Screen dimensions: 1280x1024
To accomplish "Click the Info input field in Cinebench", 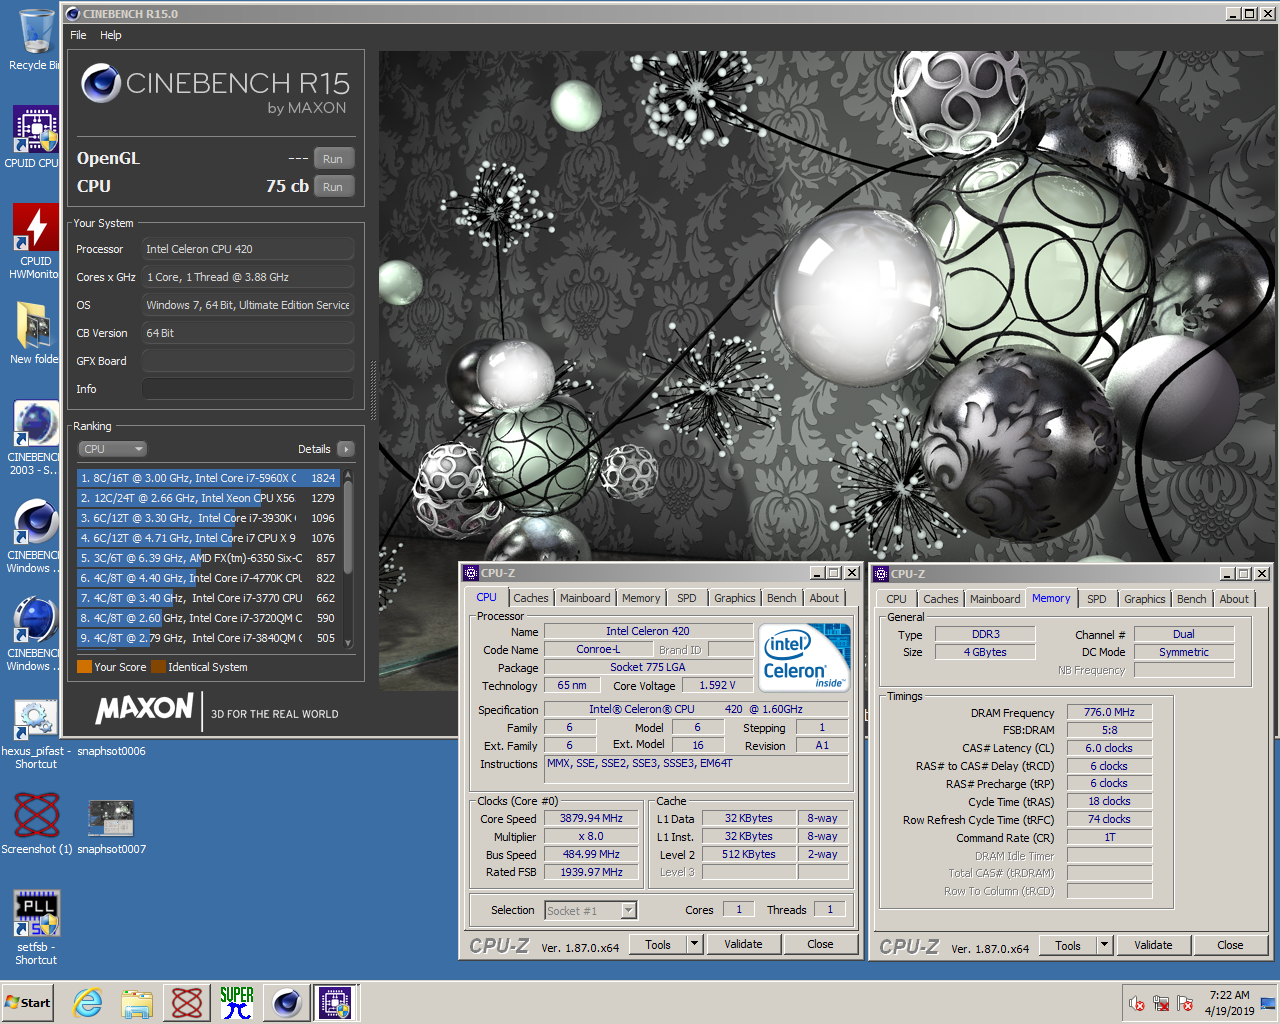I will tap(248, 389).
